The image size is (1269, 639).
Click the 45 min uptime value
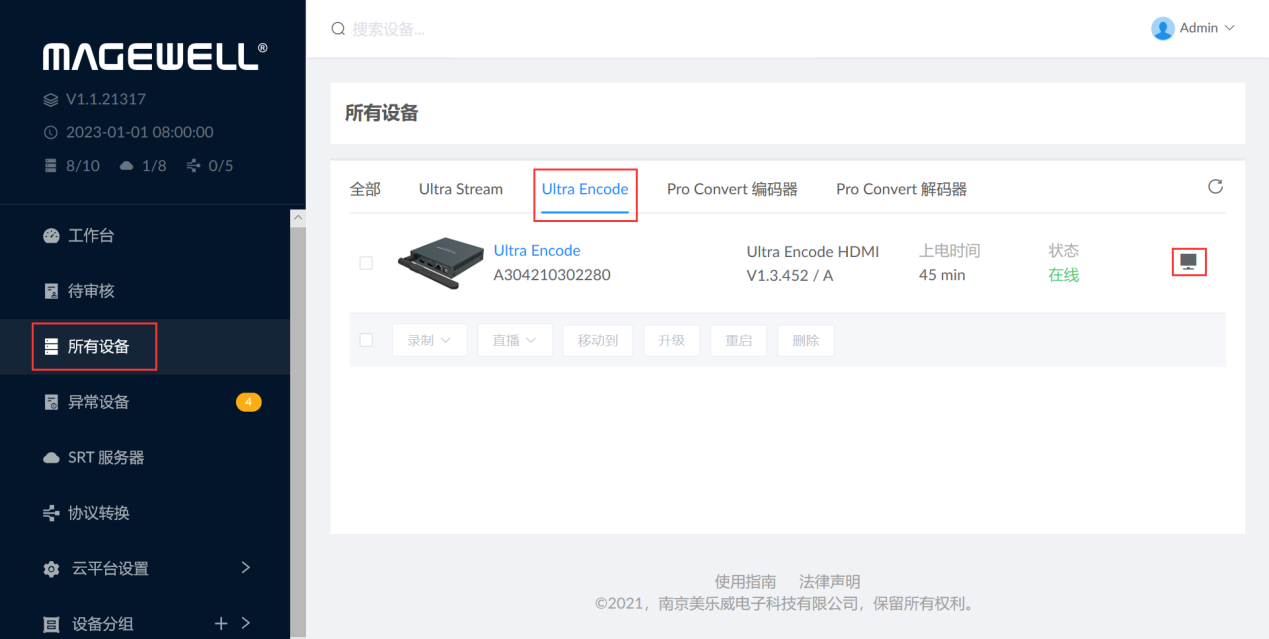coord(942,275)
